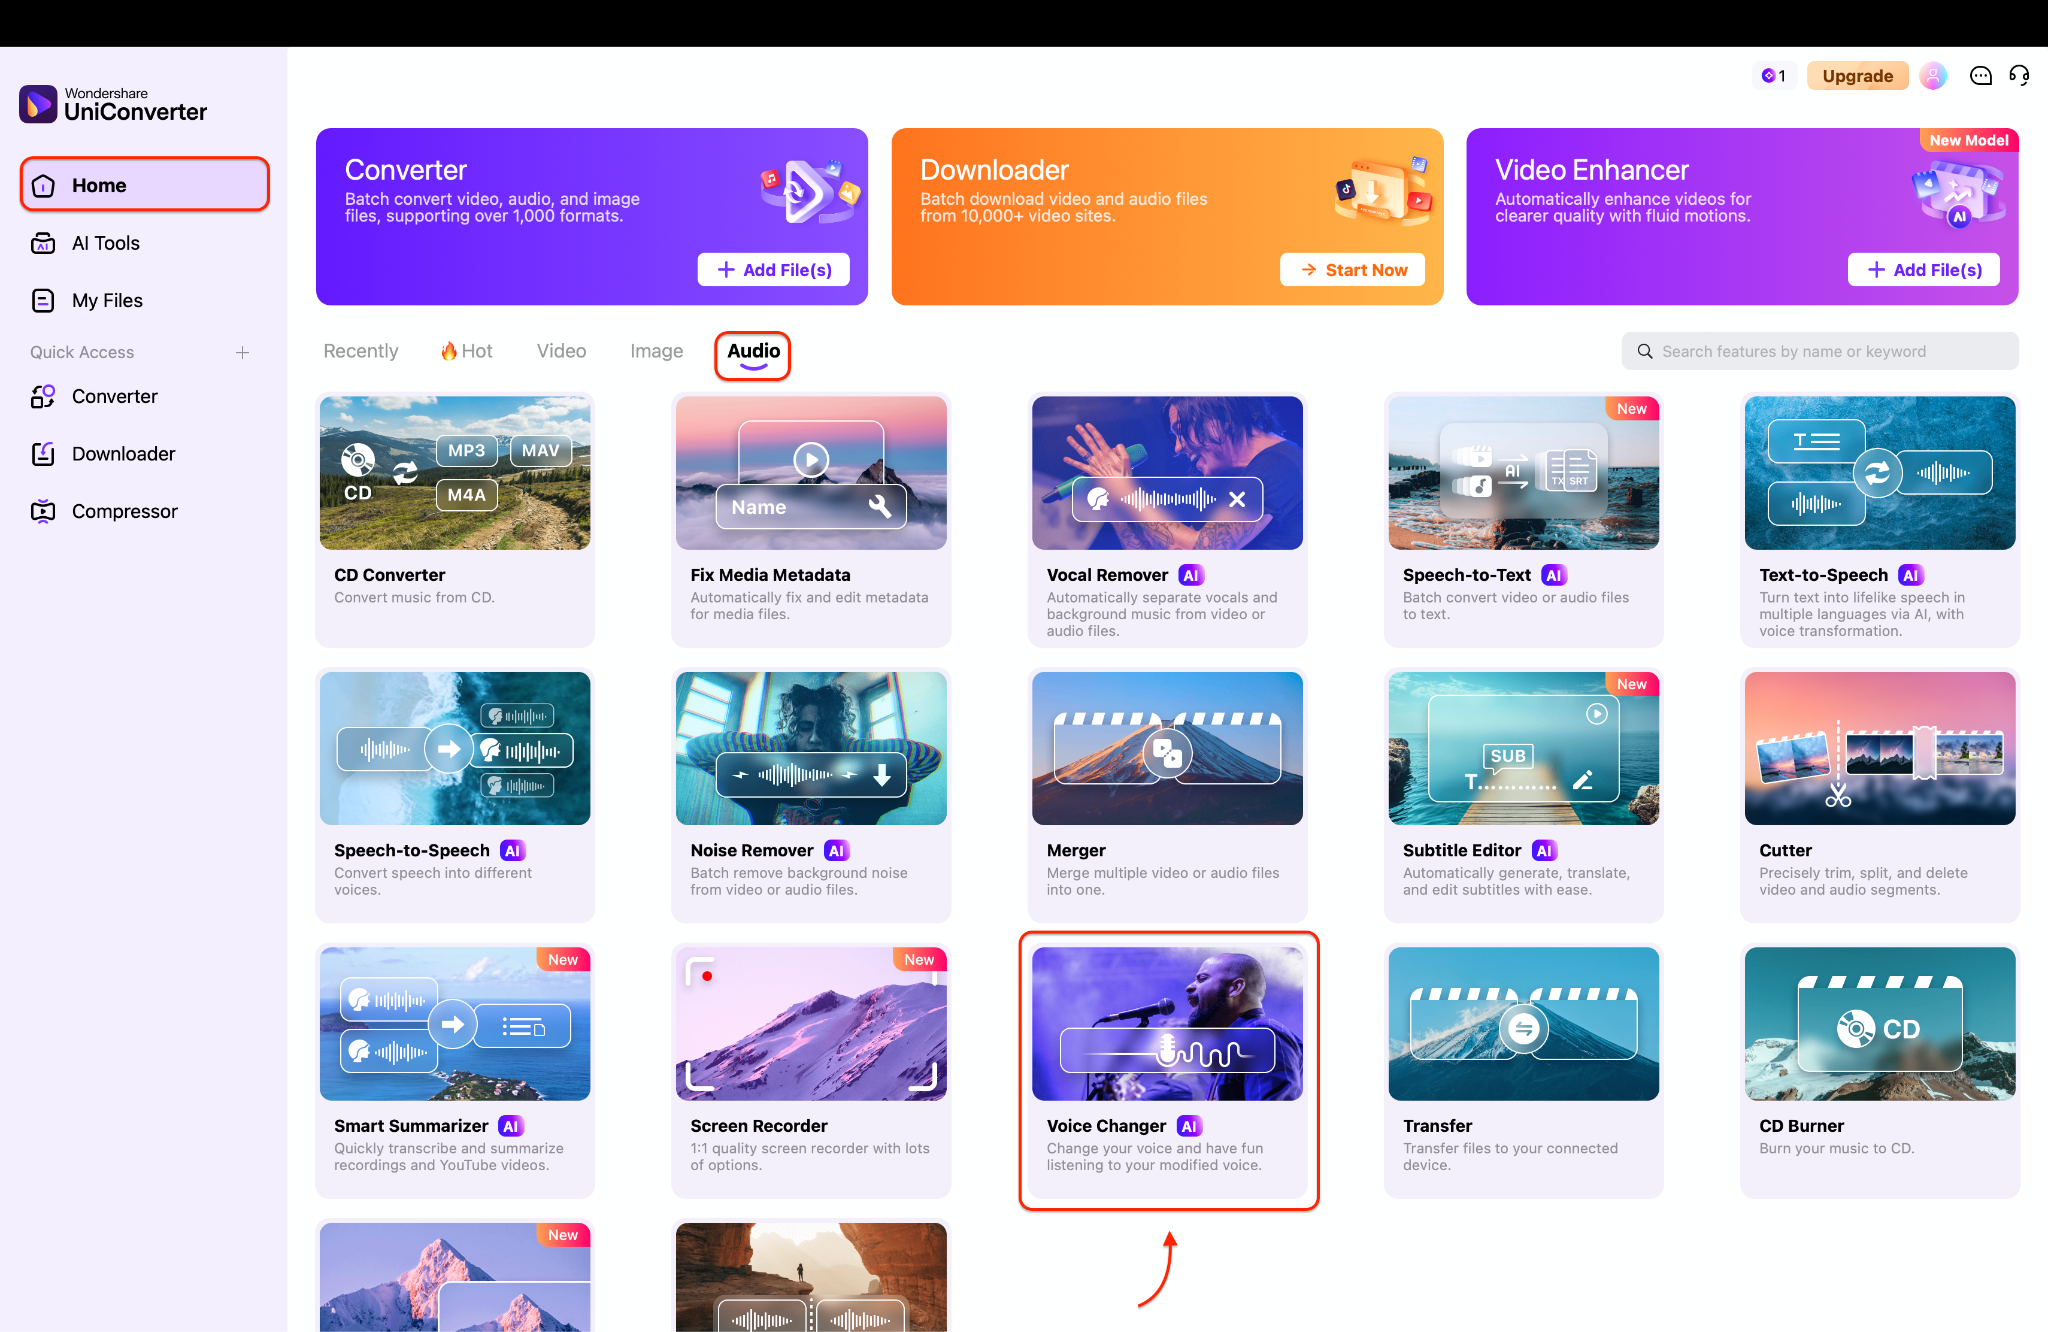Click the "Burn your music to CD." description
The image size is (2048, 1332).
[1837, 1149]
